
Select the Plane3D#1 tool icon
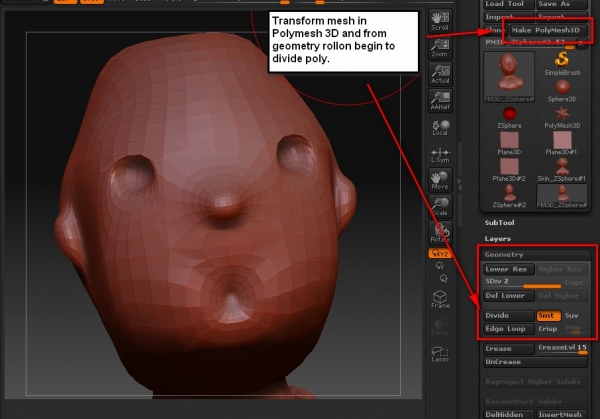(x=562, y=143)
